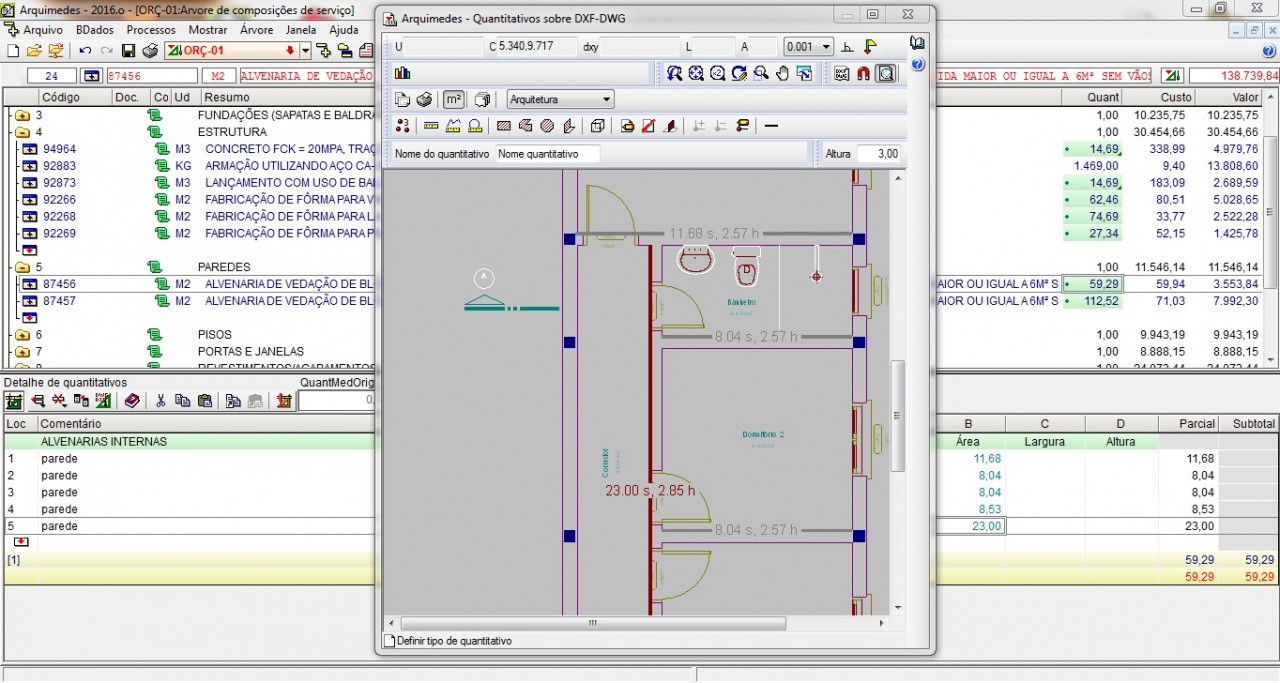
Task: Click the ortho angle icon near 0.001
Action: tap(847, 47)
